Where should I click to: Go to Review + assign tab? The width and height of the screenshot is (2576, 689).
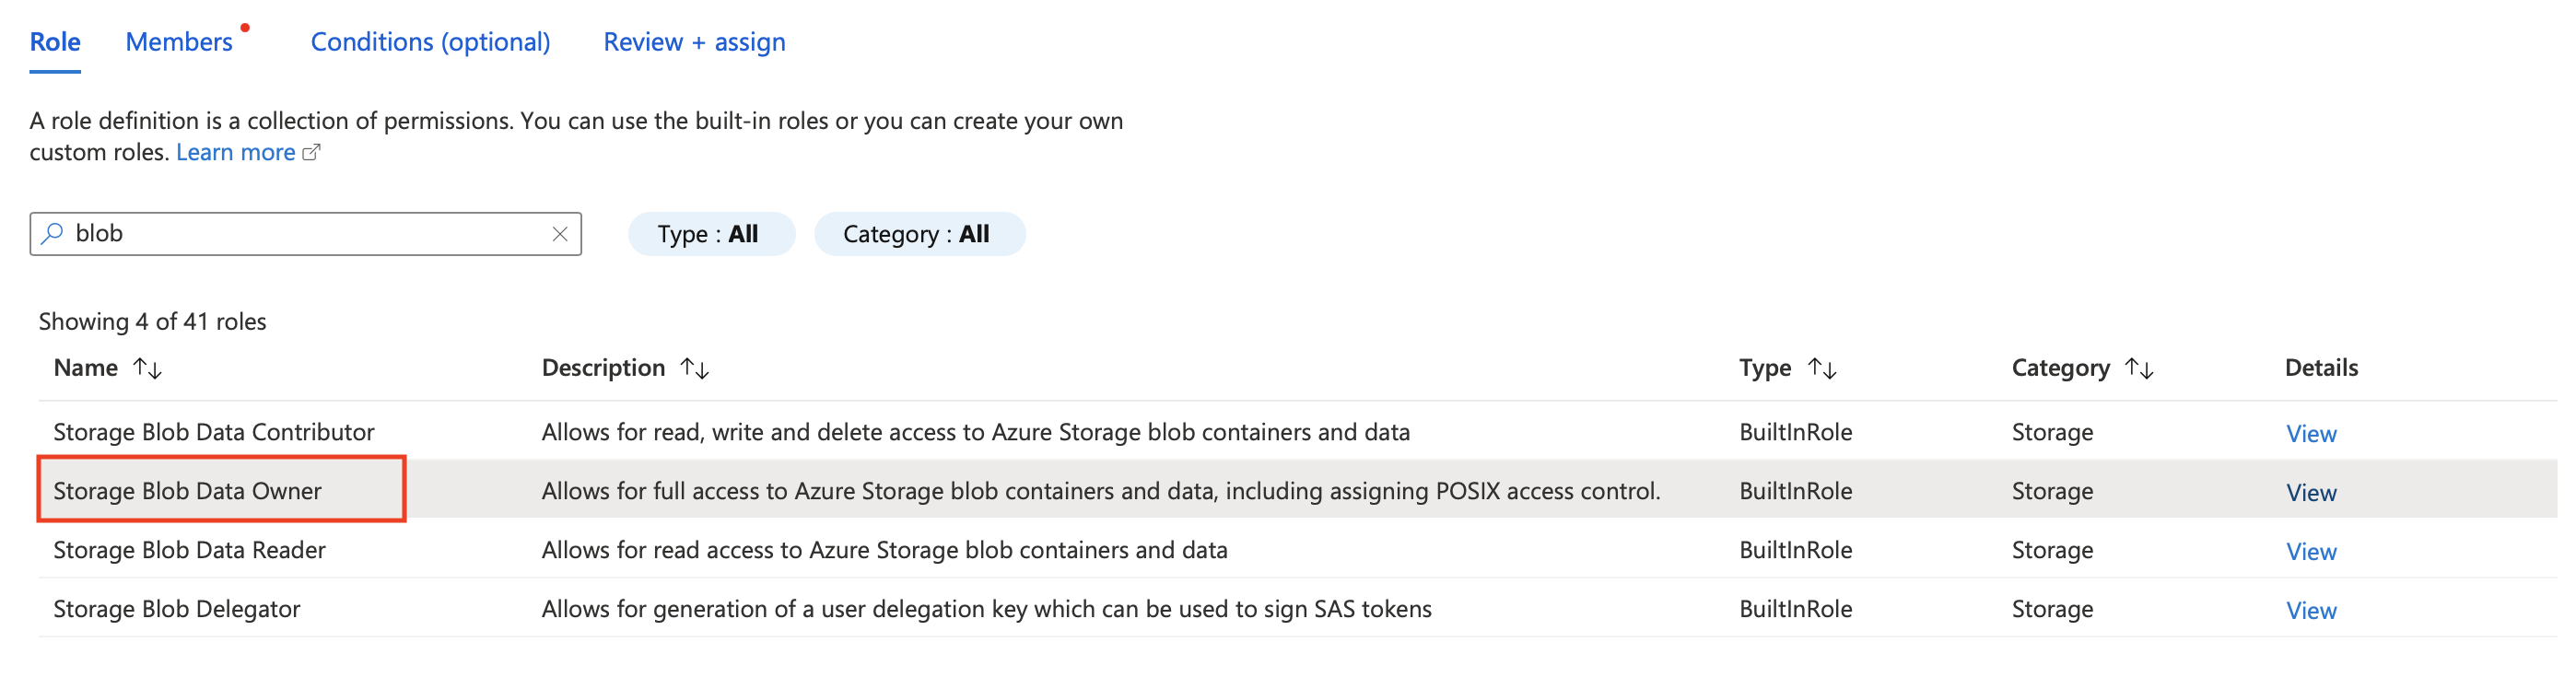click(694, 42)
